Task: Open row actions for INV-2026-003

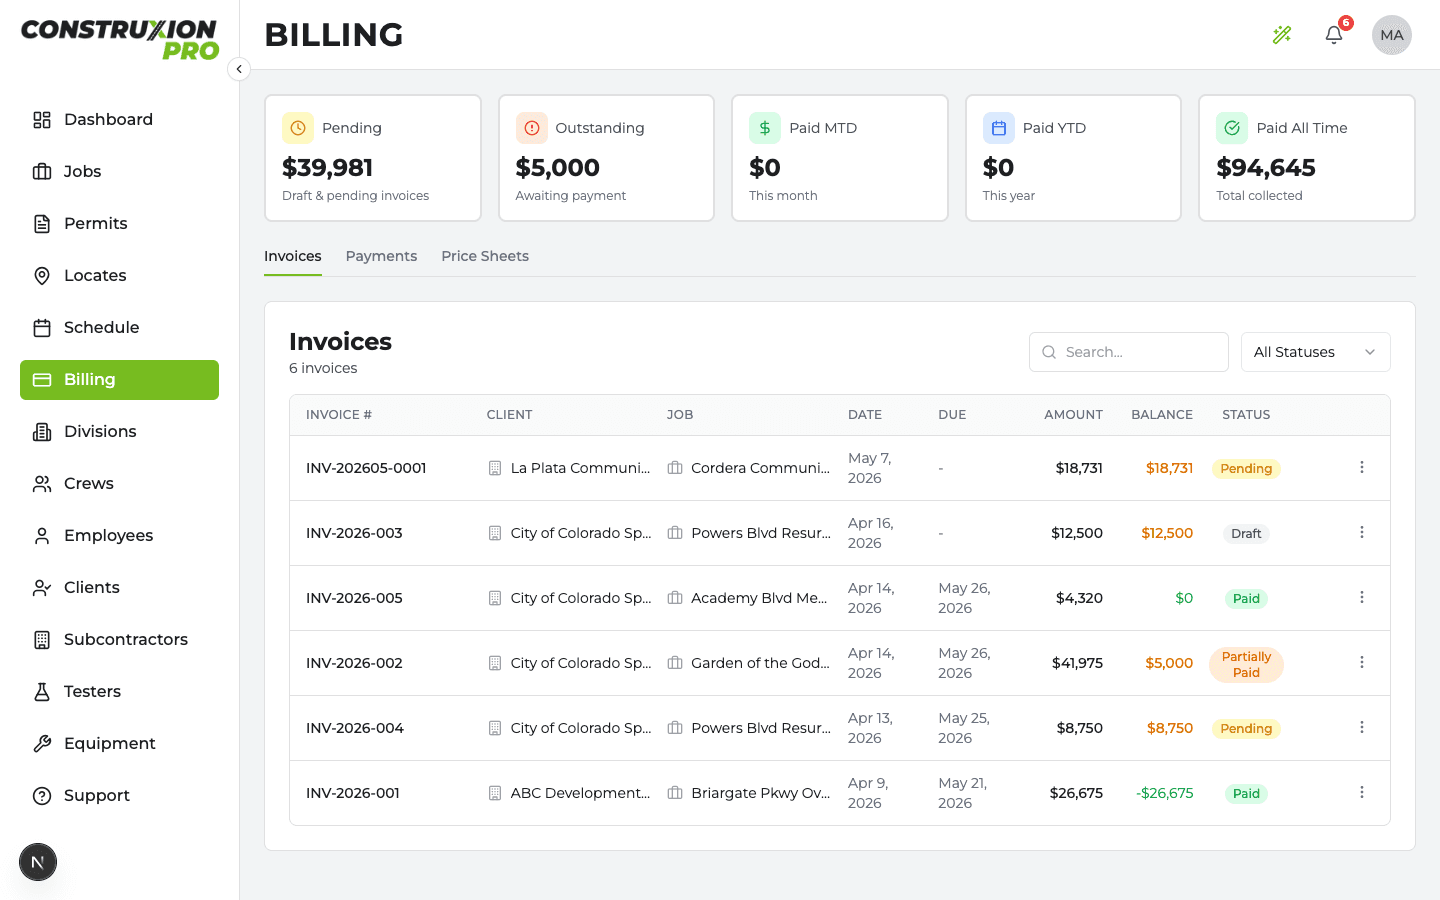Action: [x=1362, y=532]
